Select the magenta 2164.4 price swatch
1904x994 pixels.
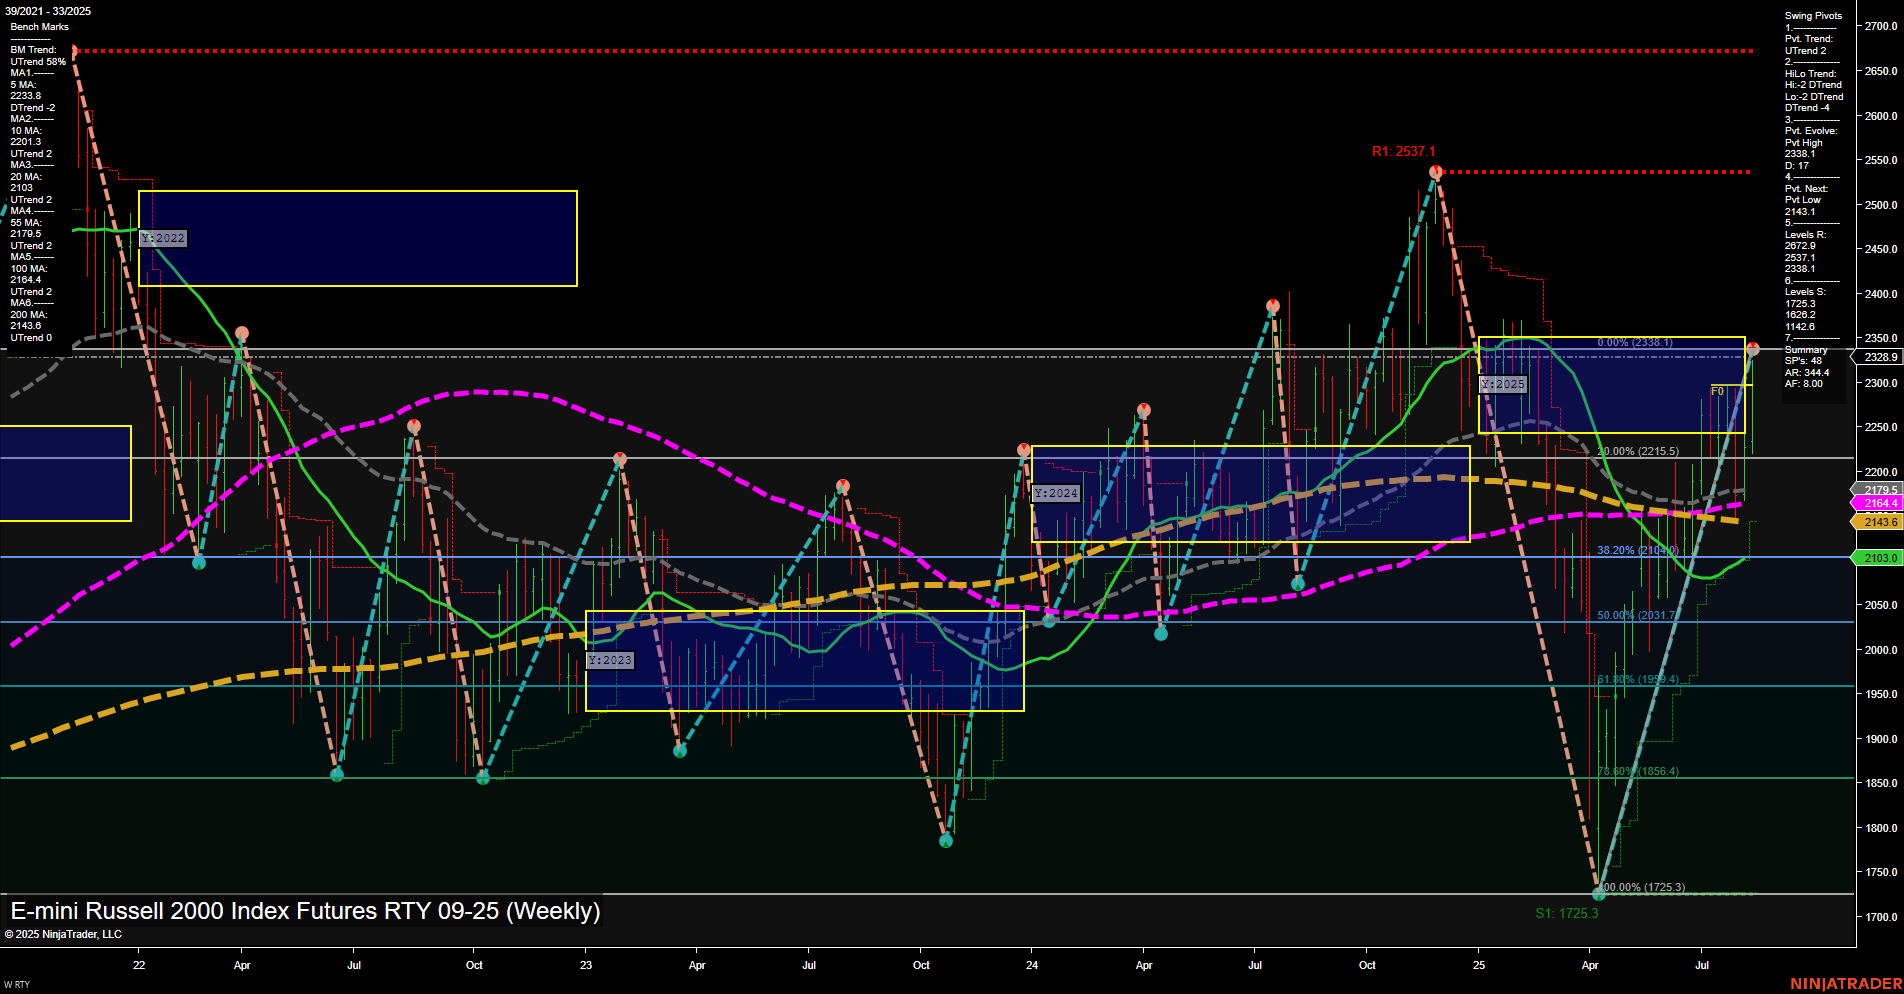[x=1878, y=503]
